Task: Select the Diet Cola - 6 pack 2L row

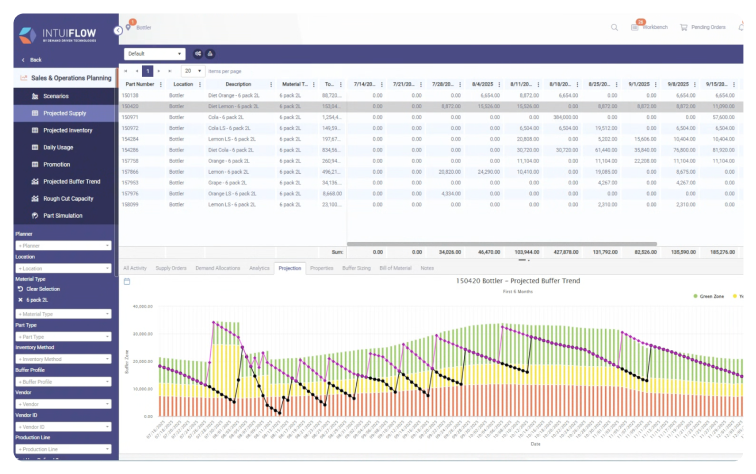Action: [431, 150]
